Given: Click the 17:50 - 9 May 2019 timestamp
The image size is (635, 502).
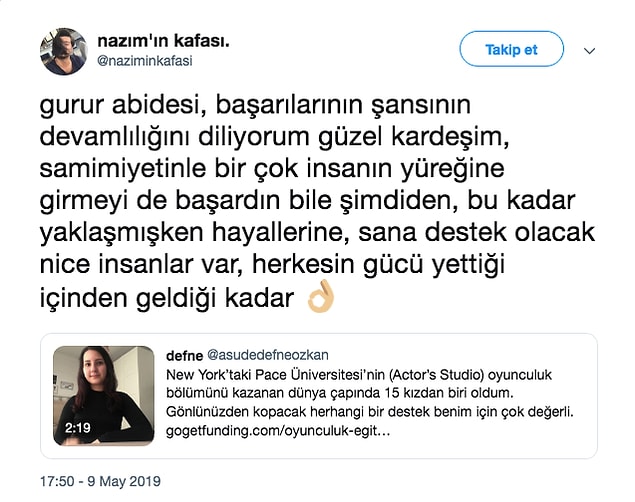Looking at the screenshot, I should pos(100,481).
